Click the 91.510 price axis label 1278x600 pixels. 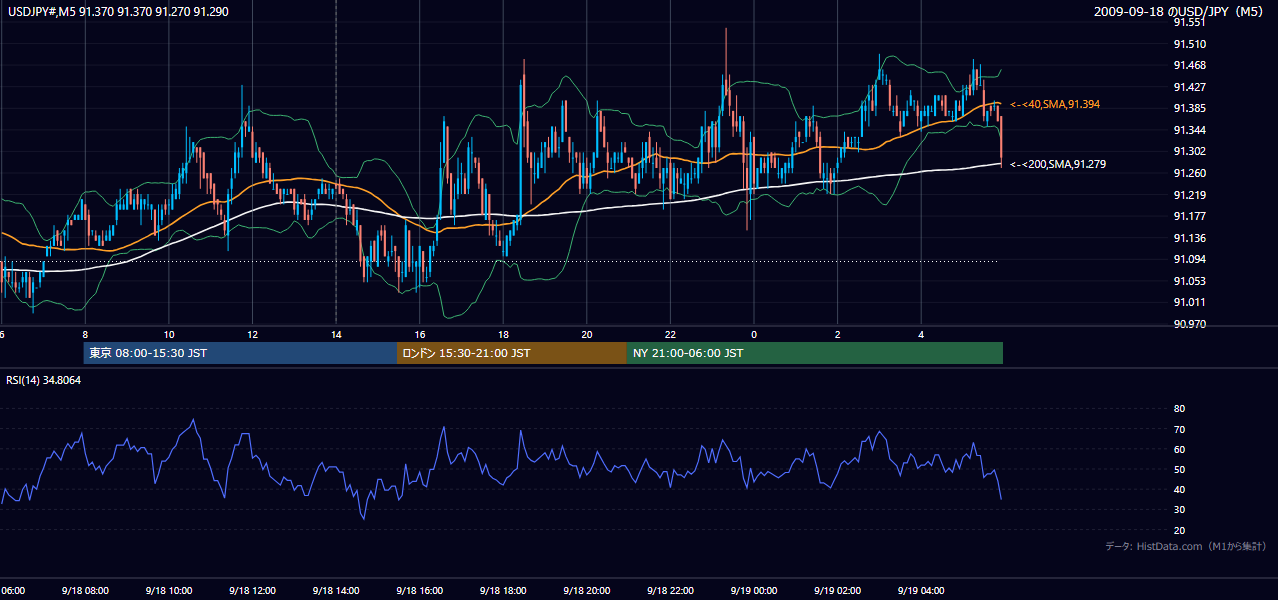coord(1188,44)
